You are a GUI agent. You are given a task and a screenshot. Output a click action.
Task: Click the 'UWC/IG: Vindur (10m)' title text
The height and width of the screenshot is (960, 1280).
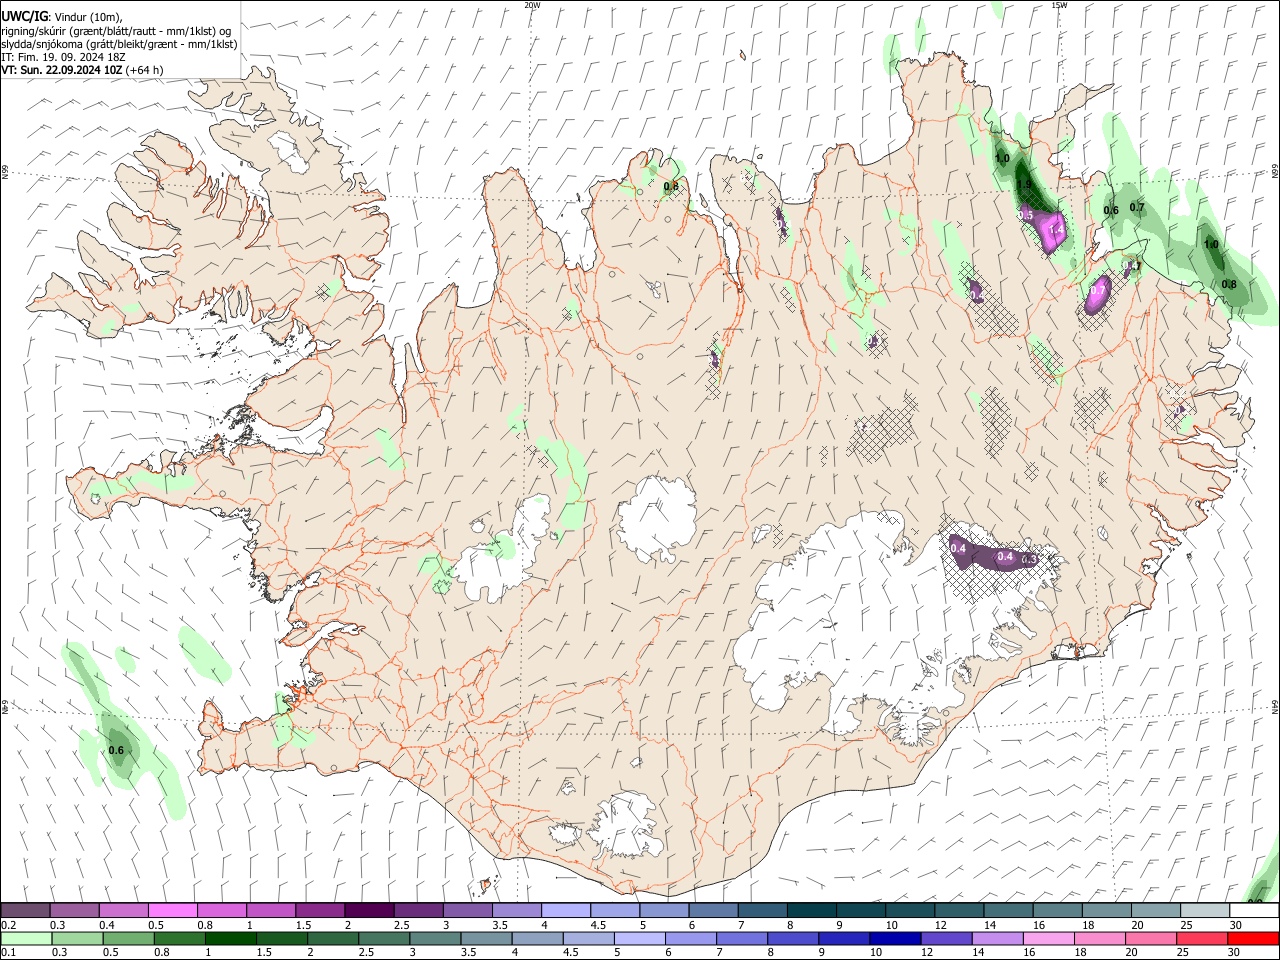(x=61, y=17)
